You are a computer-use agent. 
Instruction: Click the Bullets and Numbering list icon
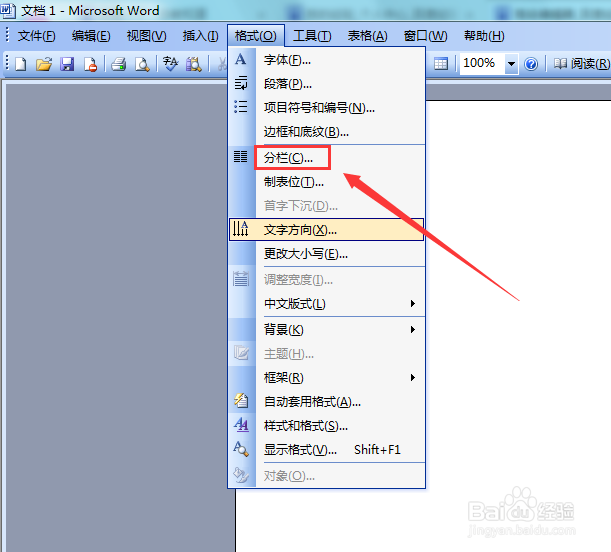coord(240,106)
